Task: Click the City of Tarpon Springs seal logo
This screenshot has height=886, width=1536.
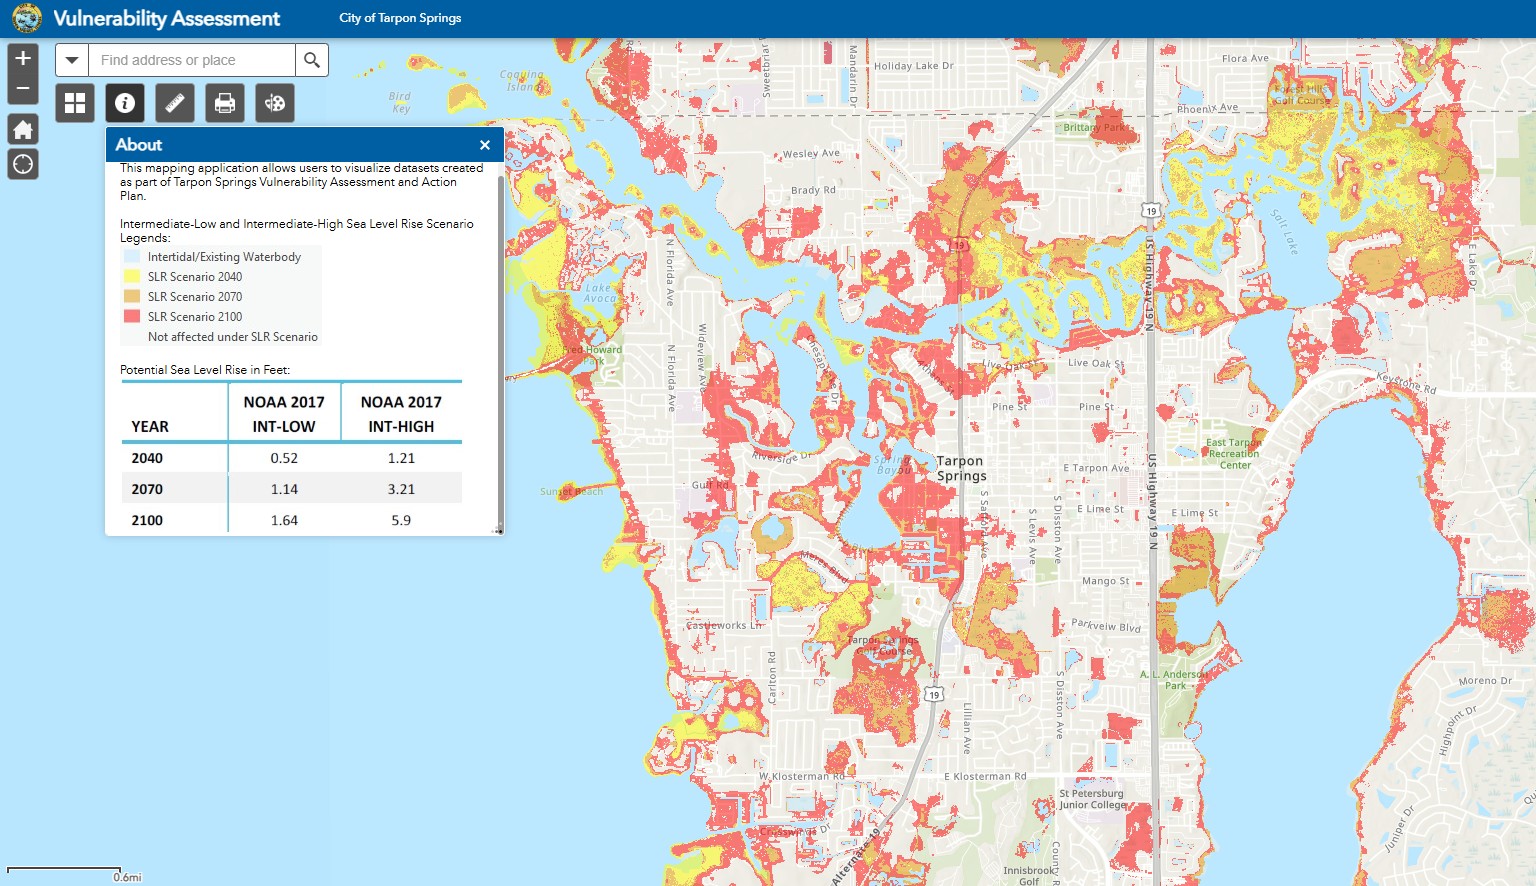Action: click(27, 18)
